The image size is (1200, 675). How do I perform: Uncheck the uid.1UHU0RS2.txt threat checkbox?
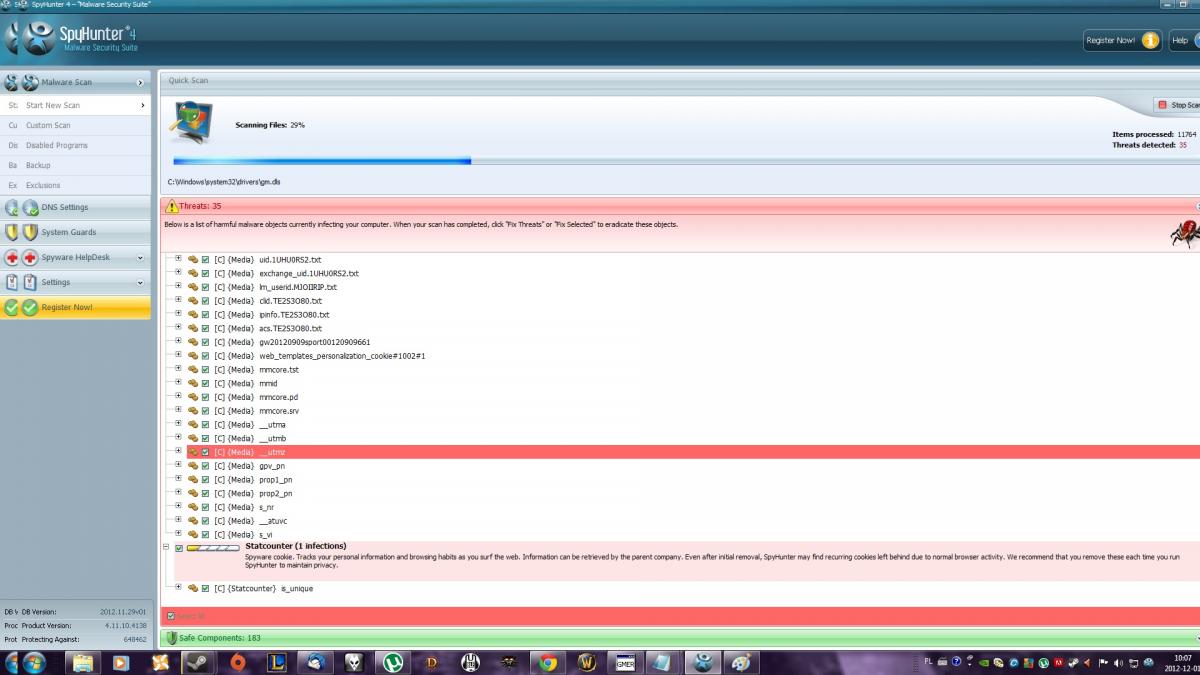coord(206,259)
